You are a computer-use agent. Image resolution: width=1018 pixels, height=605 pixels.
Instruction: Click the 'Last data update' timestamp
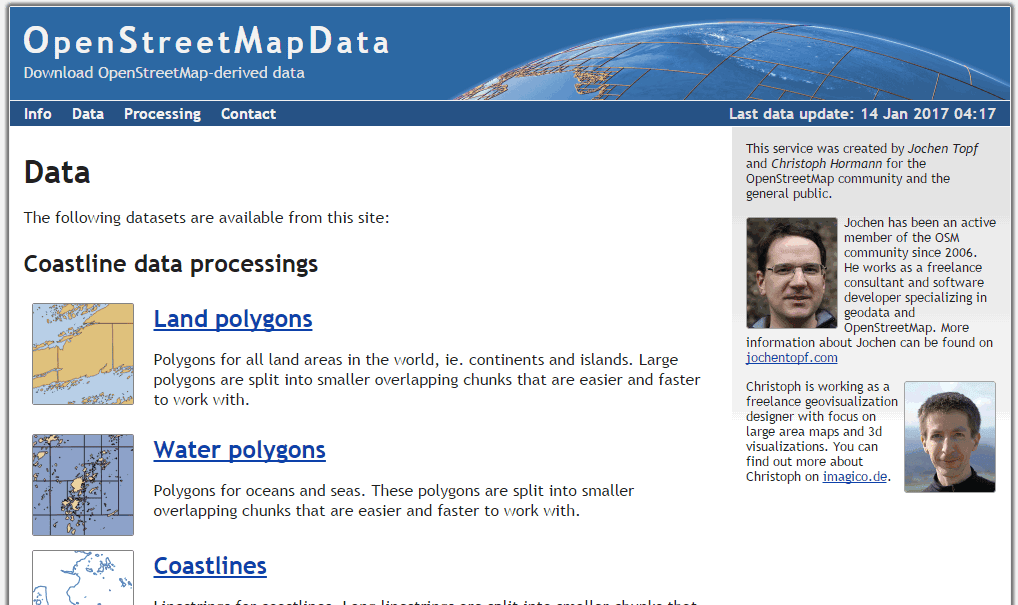(x=862, y=114)
